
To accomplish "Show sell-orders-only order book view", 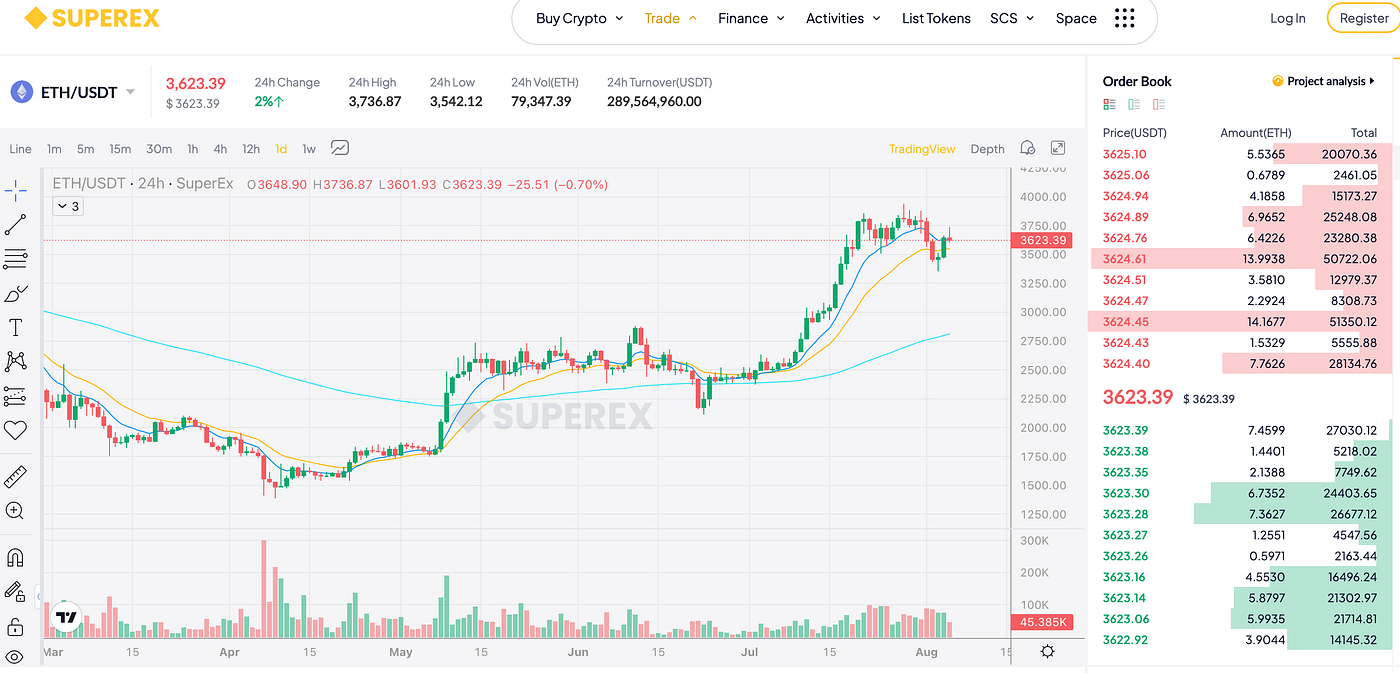I will coord(1159,104).
